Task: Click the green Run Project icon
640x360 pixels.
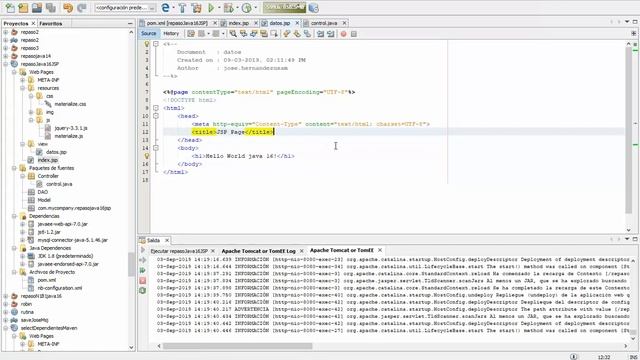Action: [x=211, y=8]
